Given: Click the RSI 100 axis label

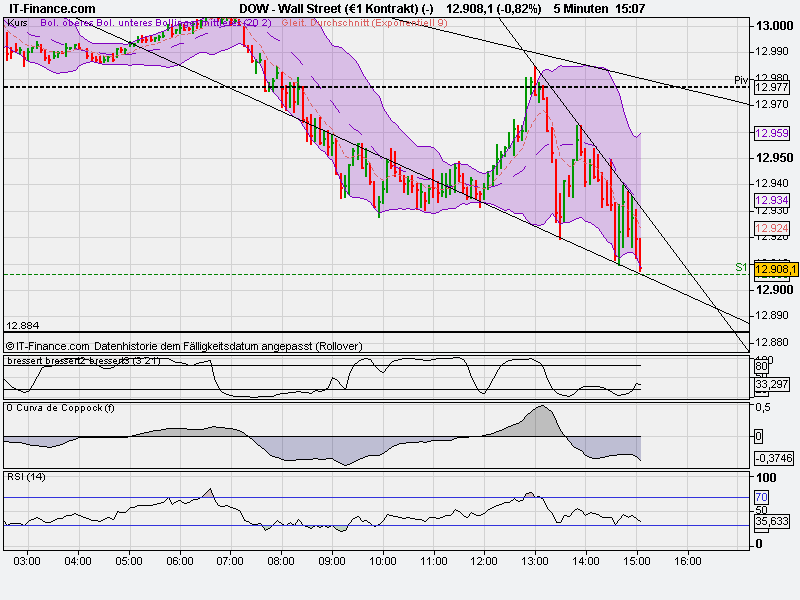Looking at the screenshot, I should click(x=766, y=478).
